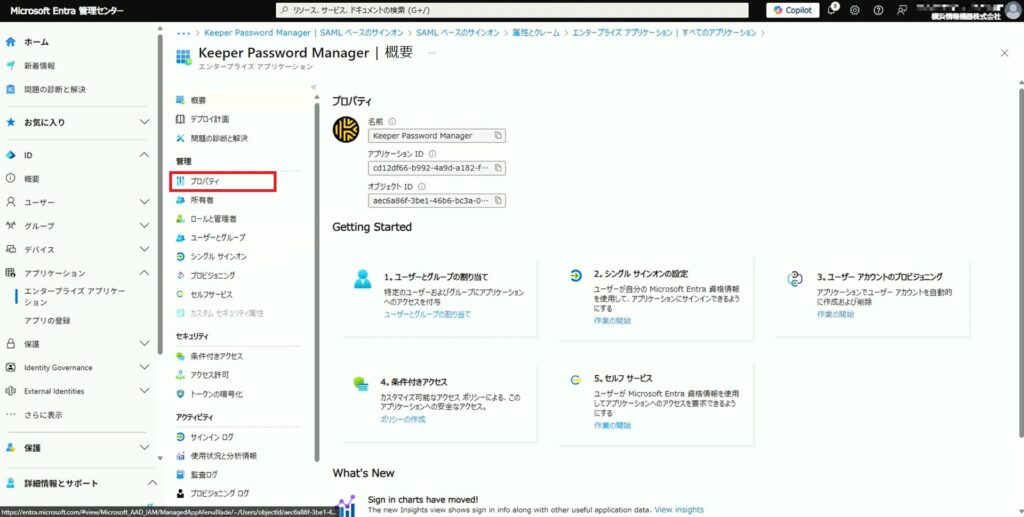1024x517 pixels.
Task: Collapse the アプリケーション section
Action: [145, 273]
